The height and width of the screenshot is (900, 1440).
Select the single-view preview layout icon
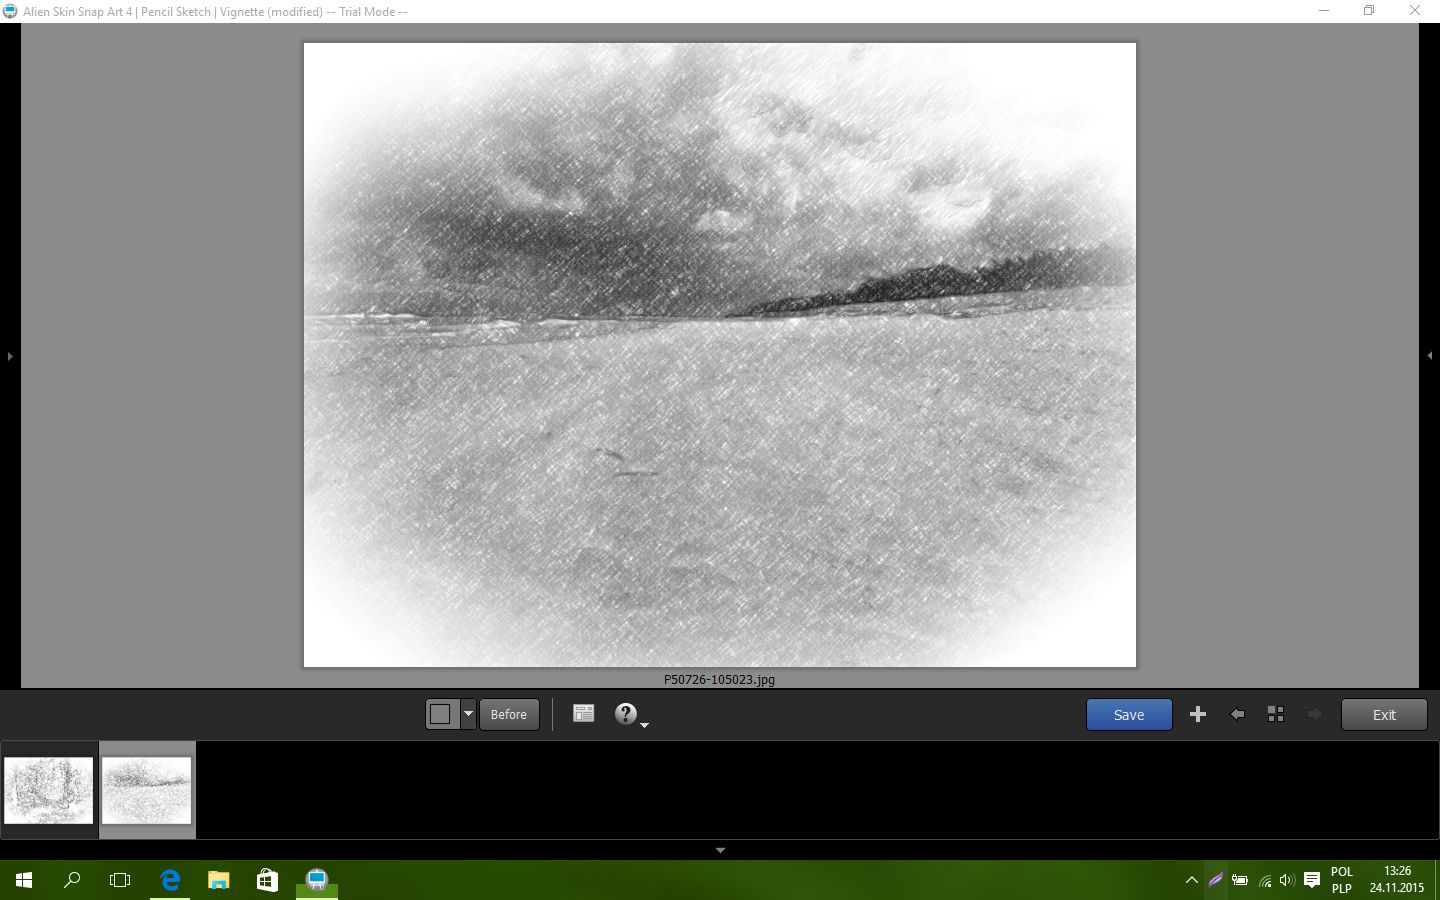(441, 714)
